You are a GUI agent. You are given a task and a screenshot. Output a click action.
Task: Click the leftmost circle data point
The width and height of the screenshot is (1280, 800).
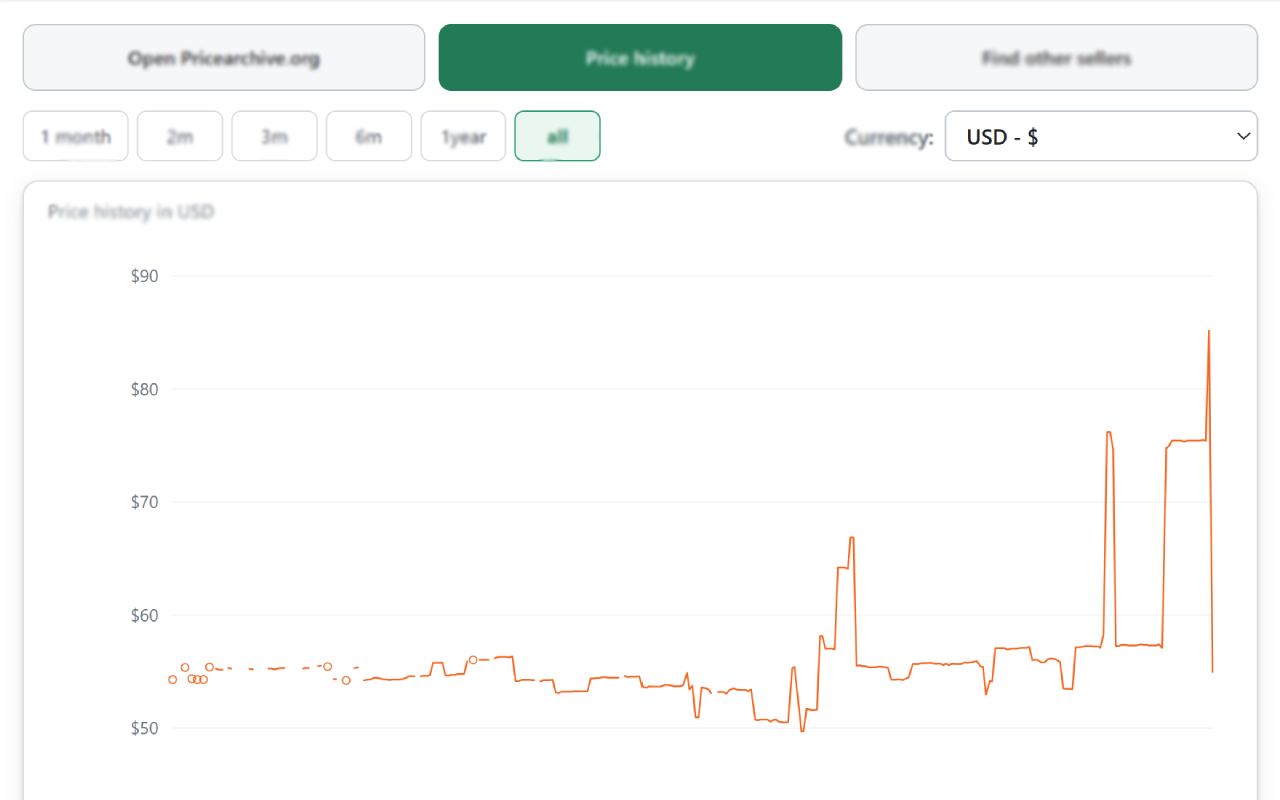click(173, 679)
